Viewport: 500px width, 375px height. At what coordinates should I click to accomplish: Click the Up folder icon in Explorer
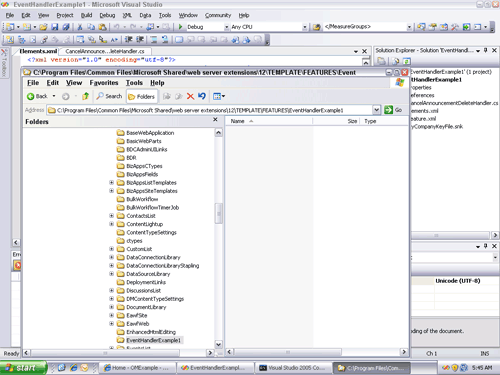85,96
